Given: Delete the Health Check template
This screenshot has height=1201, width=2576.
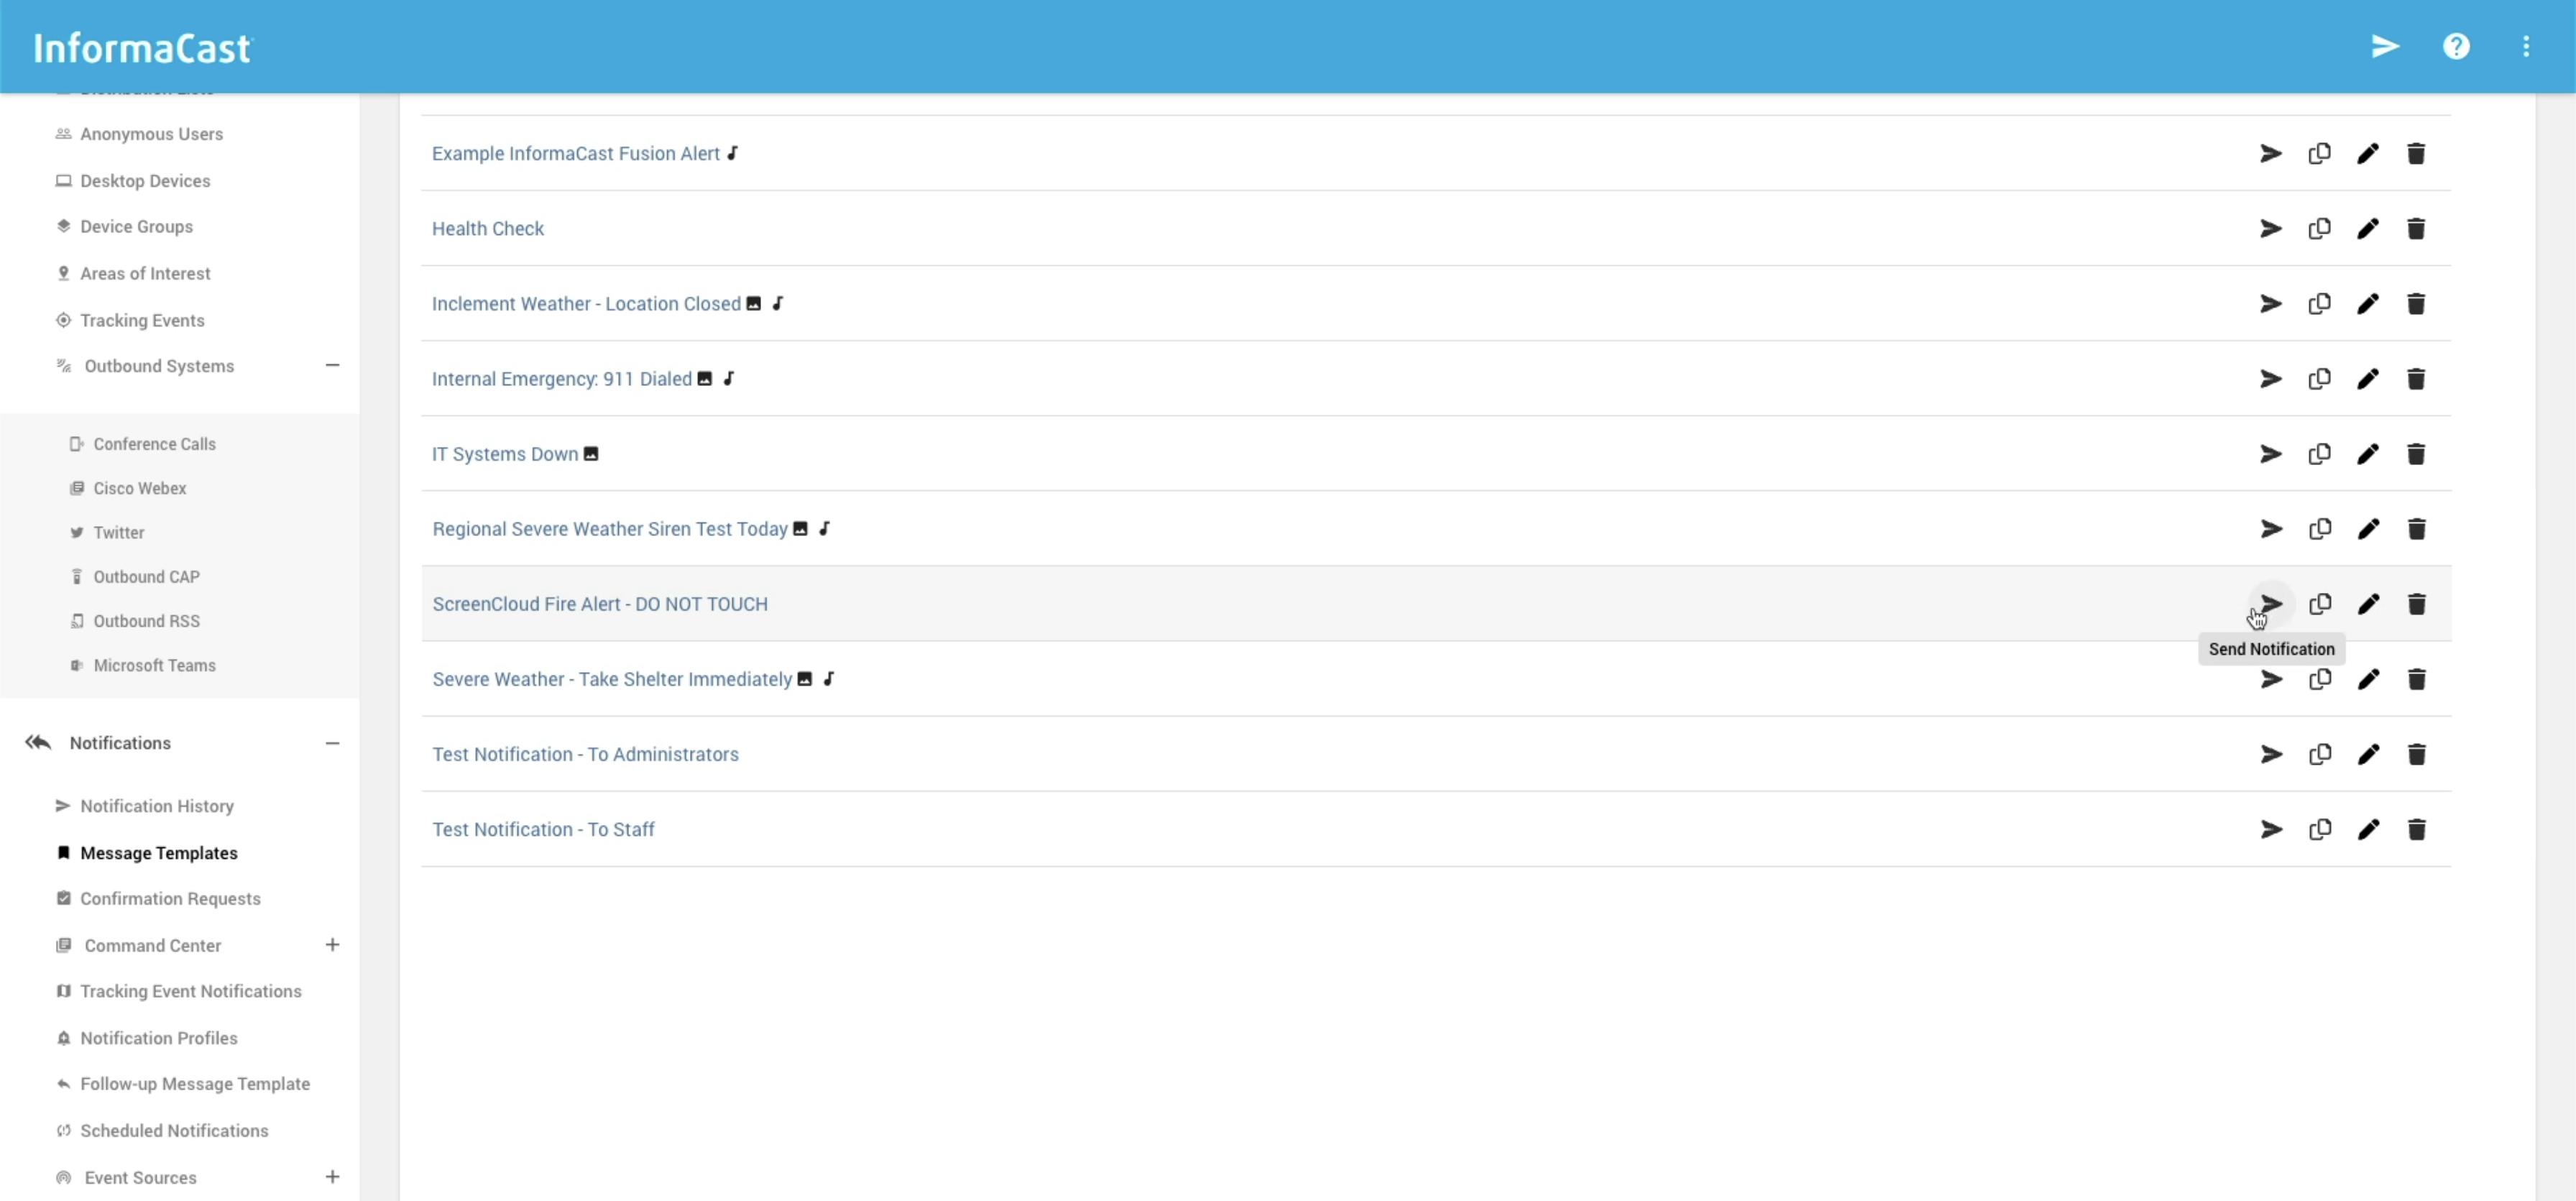Looking at the screenshot, I should click(2416, 229).
